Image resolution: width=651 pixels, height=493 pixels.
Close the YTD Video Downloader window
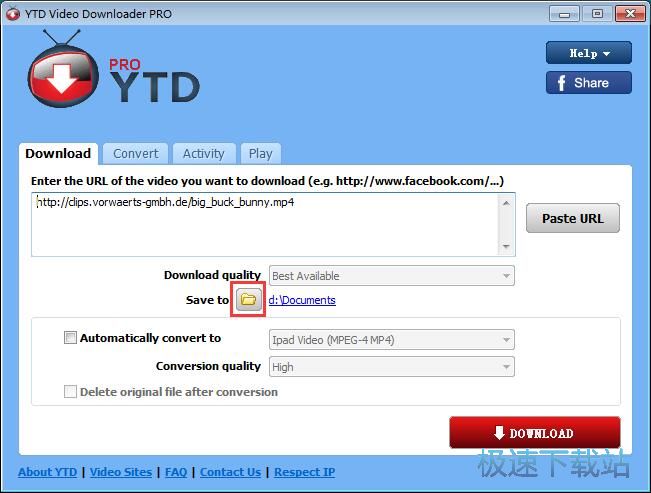pyautogui.click(x=630, y=14)
